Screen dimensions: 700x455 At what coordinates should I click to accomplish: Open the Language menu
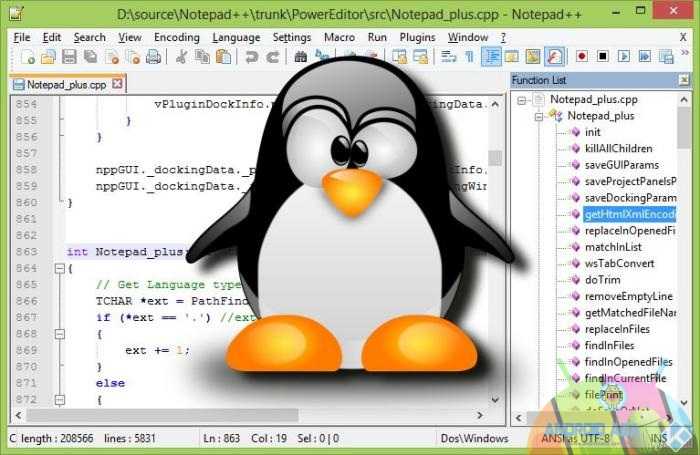pos(236,38)
